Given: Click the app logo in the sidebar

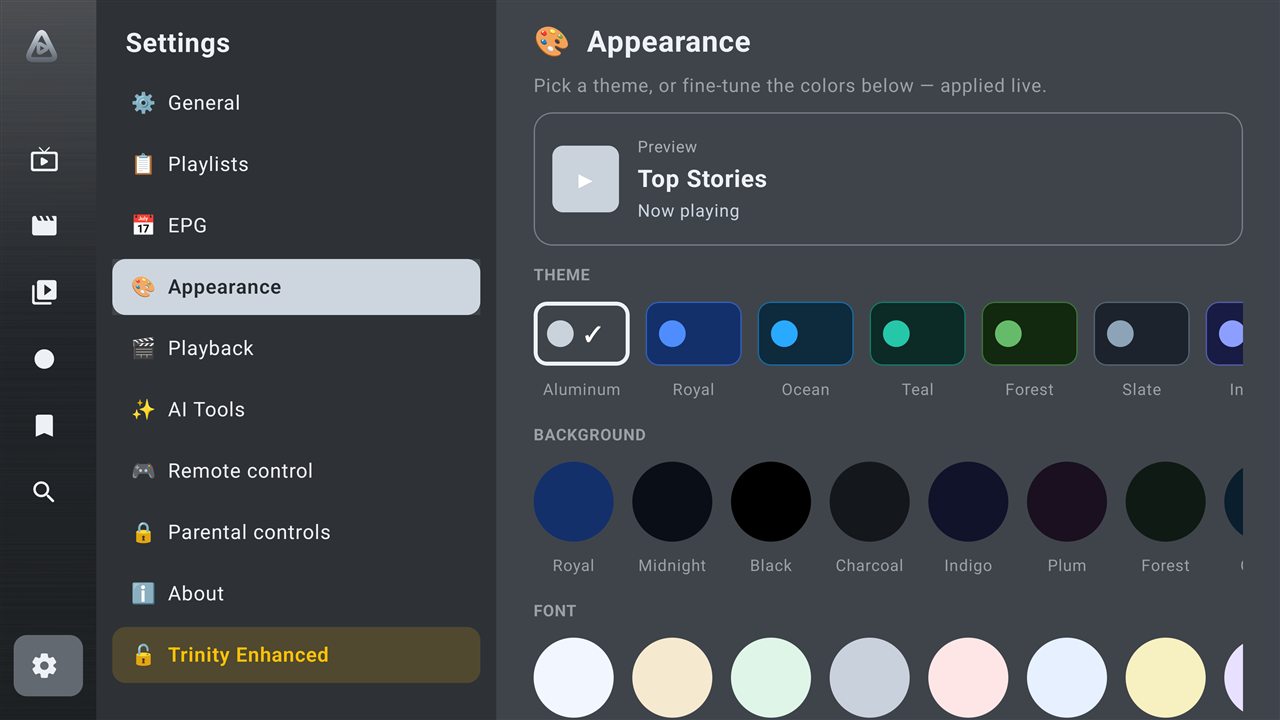Looking at the screenshot, I should [42, 46].
